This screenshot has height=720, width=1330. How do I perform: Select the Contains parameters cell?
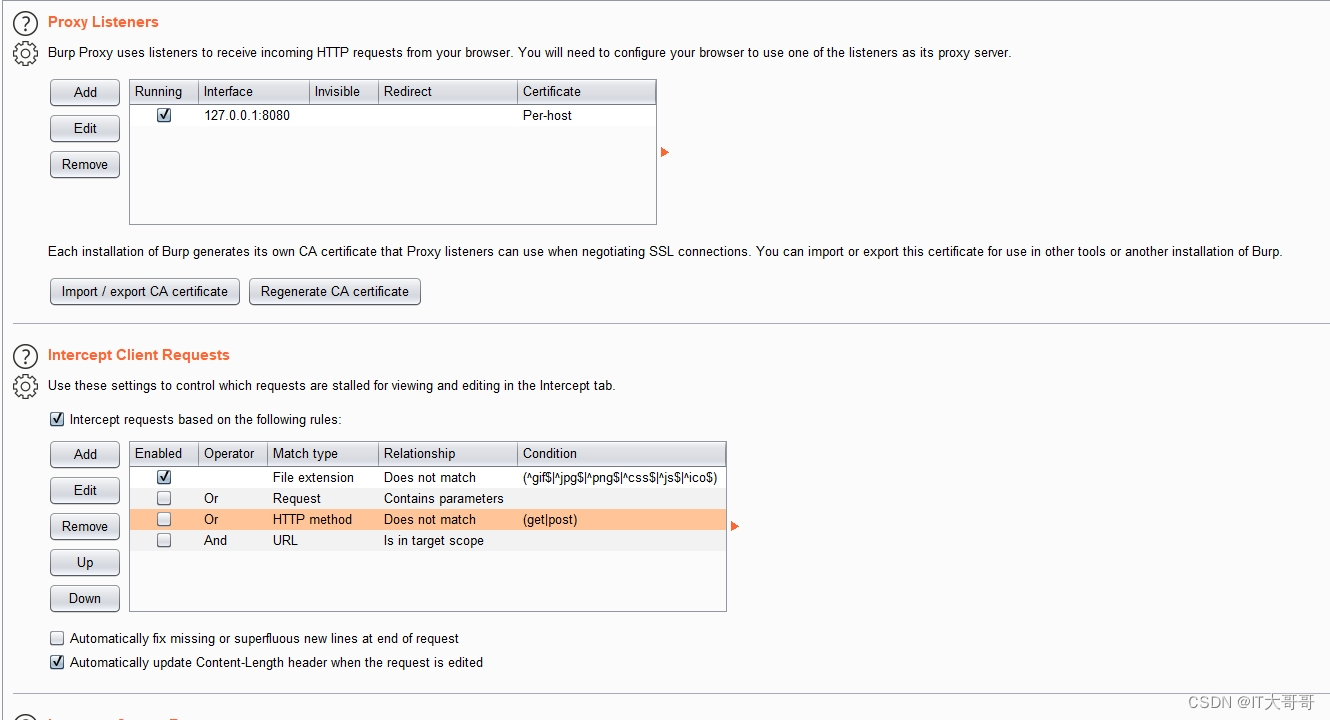[448, 498]
